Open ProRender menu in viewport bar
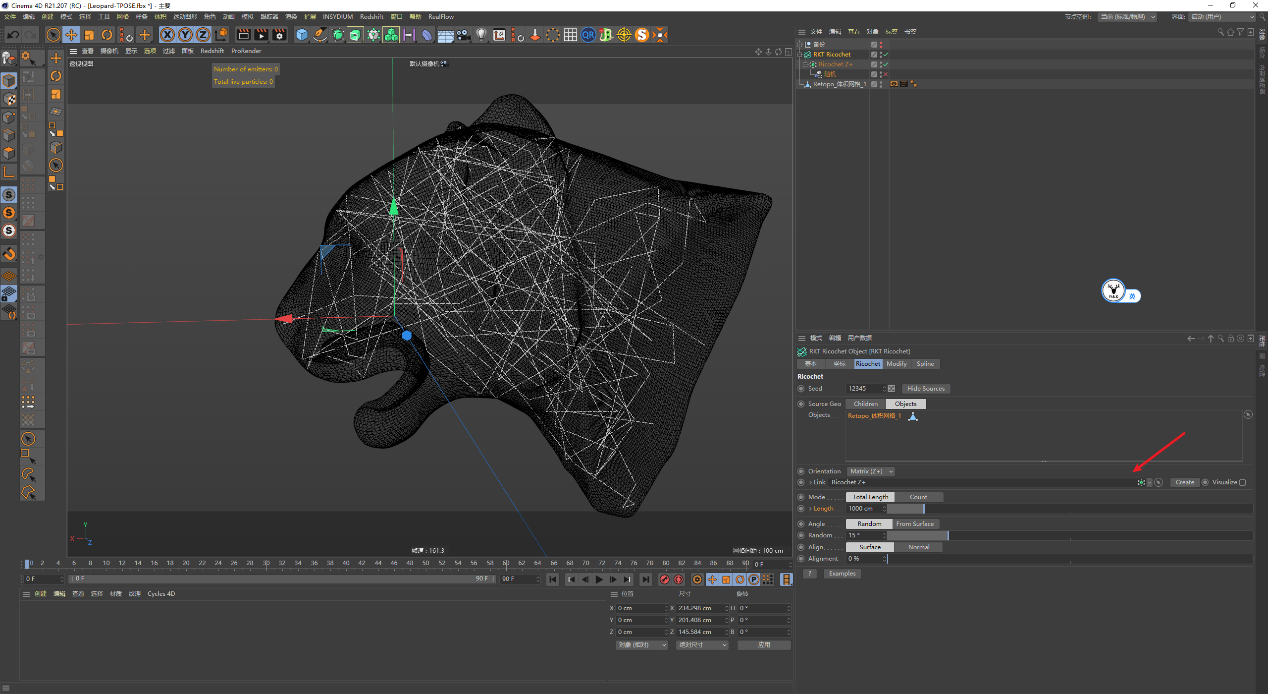Image resolution: width=1268 pixels, height=694 pixels. click(x=245, y=51)
